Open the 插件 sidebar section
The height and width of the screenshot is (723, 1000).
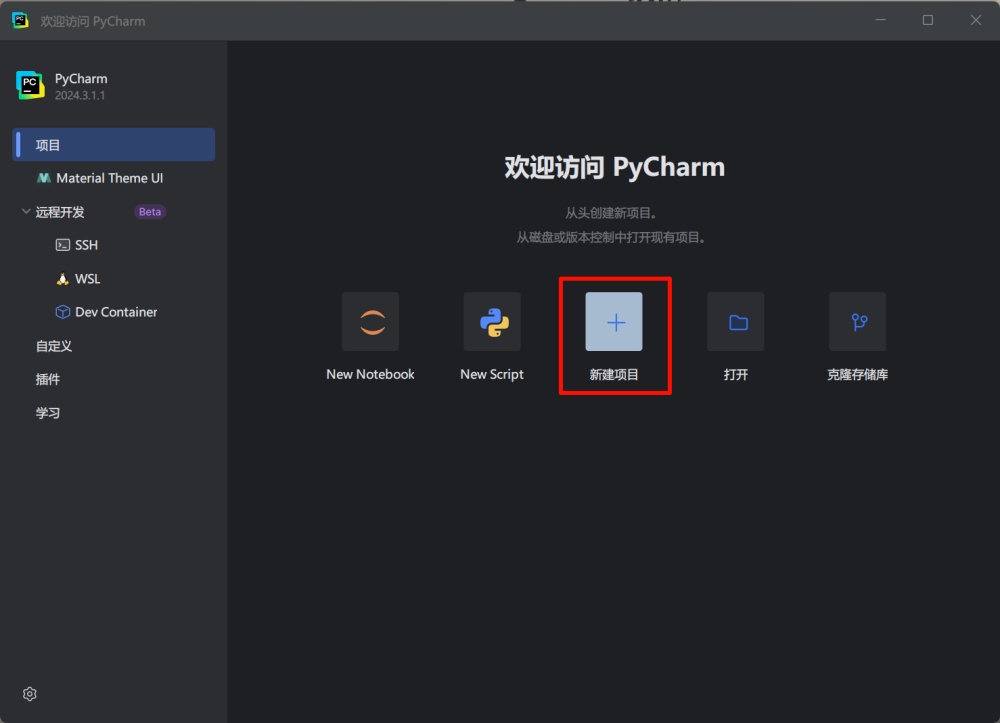(x=48, y=379)
